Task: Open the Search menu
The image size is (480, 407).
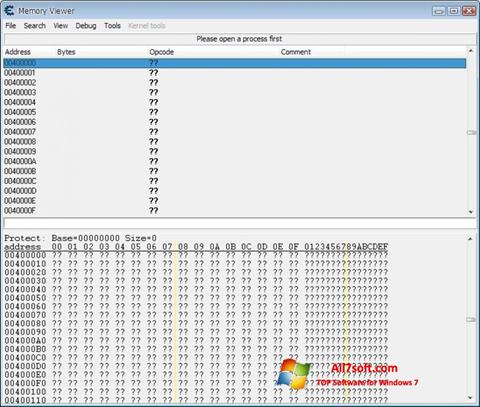Action: pyautogui.click(x=35, y=26)
